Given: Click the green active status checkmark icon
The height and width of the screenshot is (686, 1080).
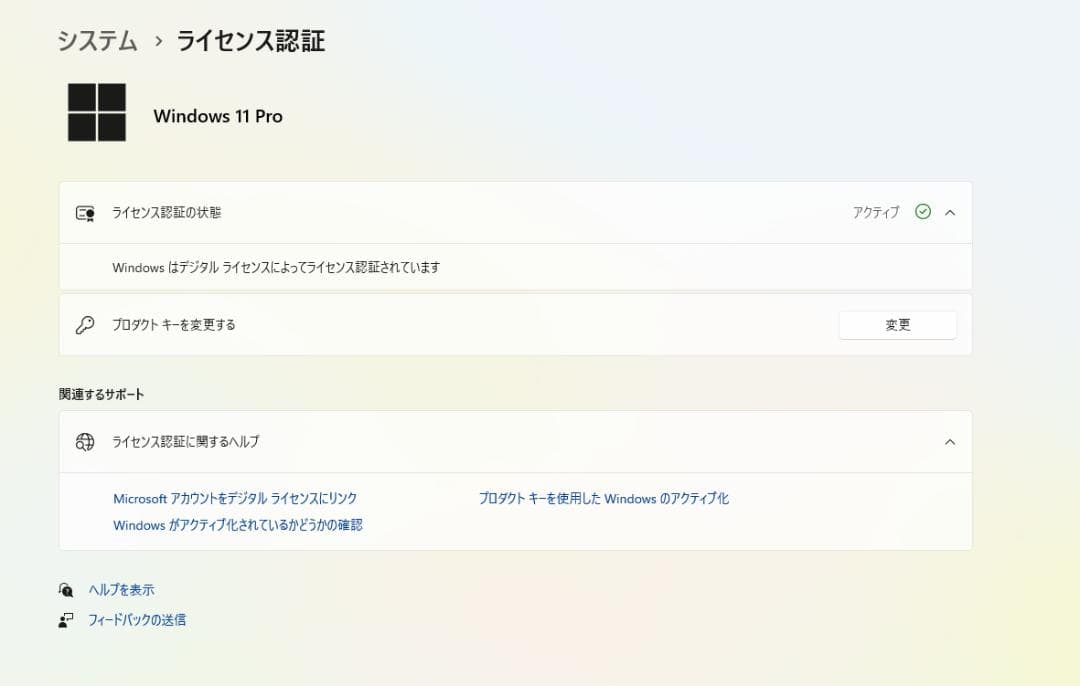Looking at the screenshot, I should coord(922,212).
